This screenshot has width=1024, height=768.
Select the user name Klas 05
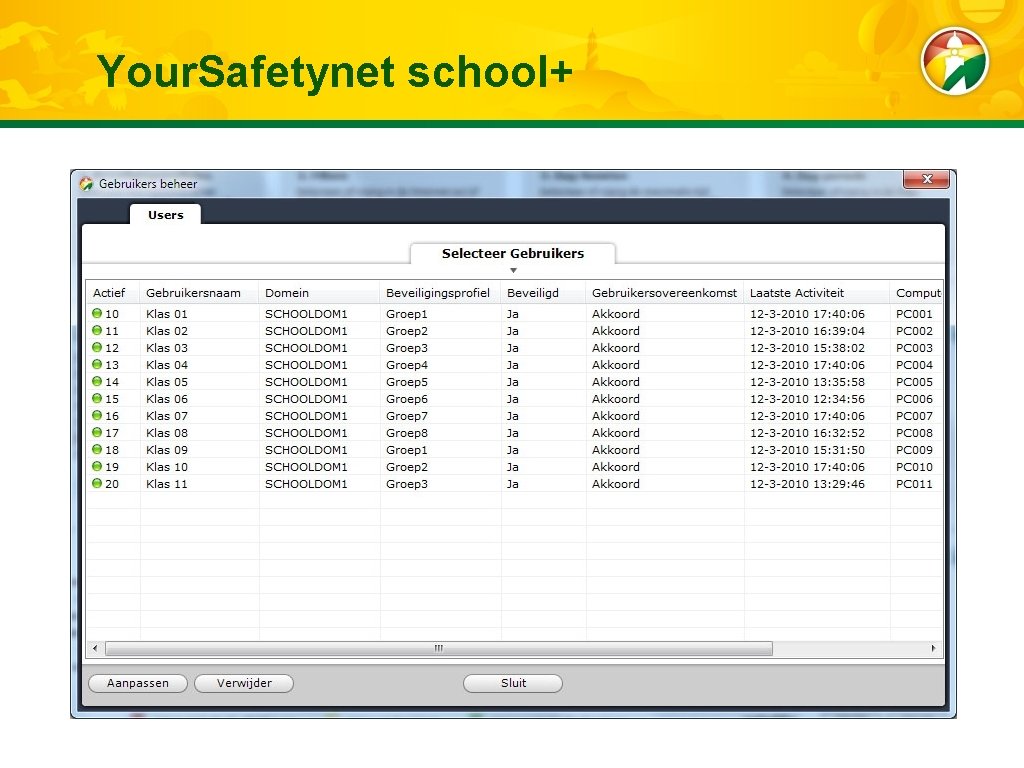167,382
